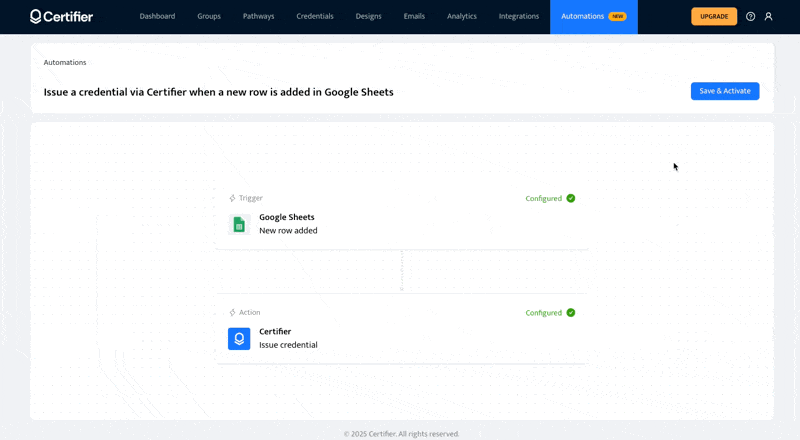Image resolution: width=800 pixels, height=440 pixels.
Task: Open the Integrations tab
Action: tap(519, 16)
